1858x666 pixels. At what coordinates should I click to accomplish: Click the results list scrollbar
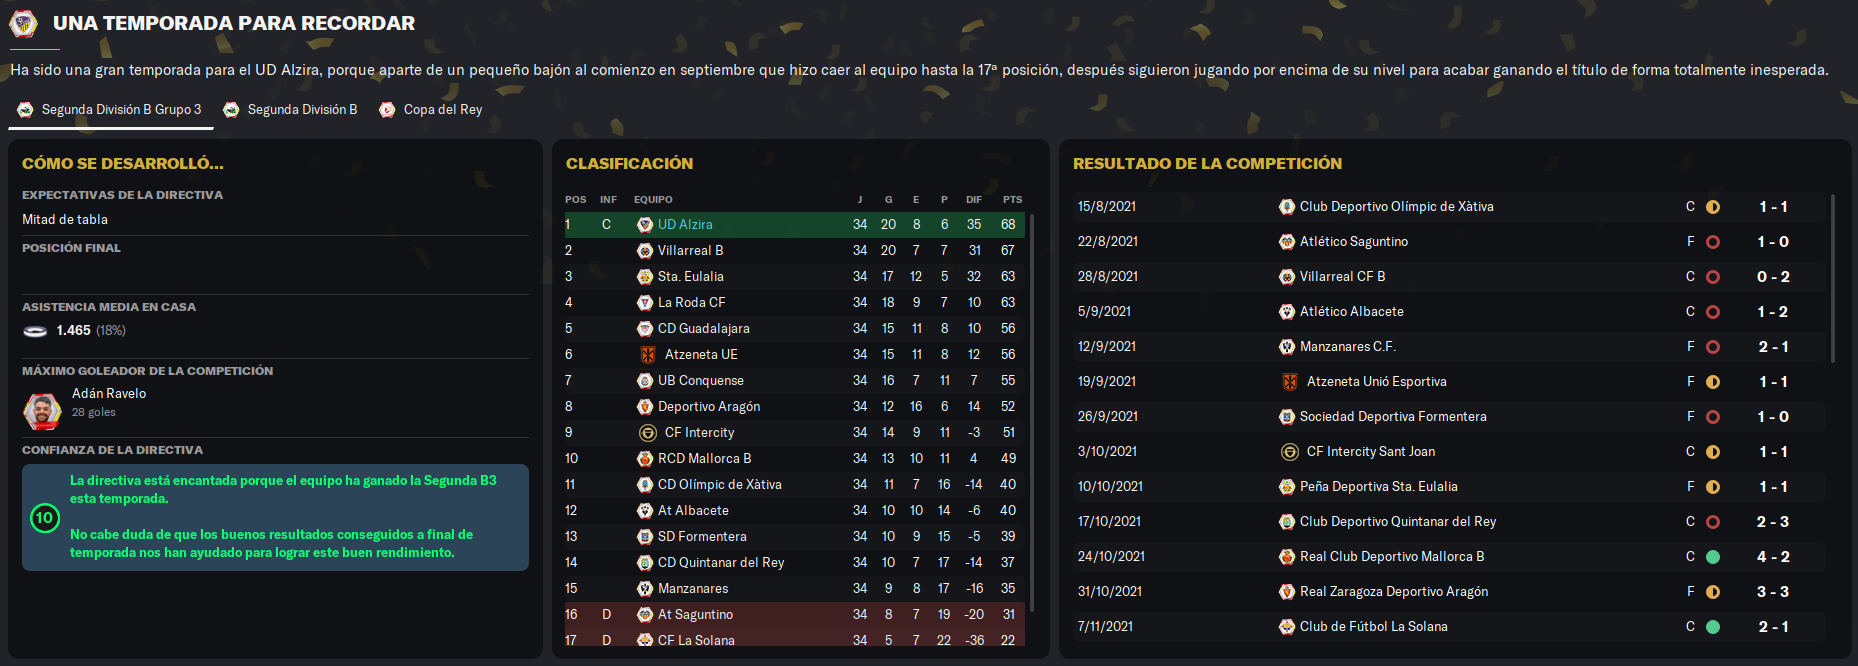[x=1832, y=278]
